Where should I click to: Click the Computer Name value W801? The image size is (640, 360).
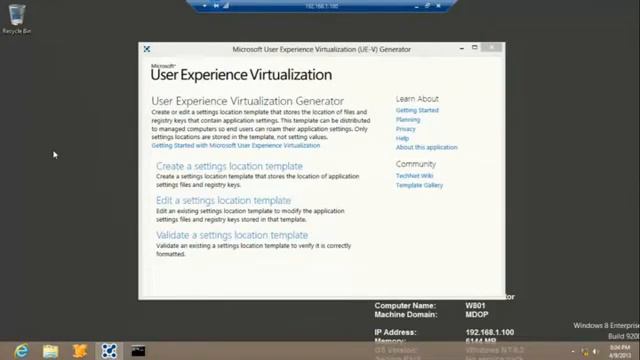[475, 306]
